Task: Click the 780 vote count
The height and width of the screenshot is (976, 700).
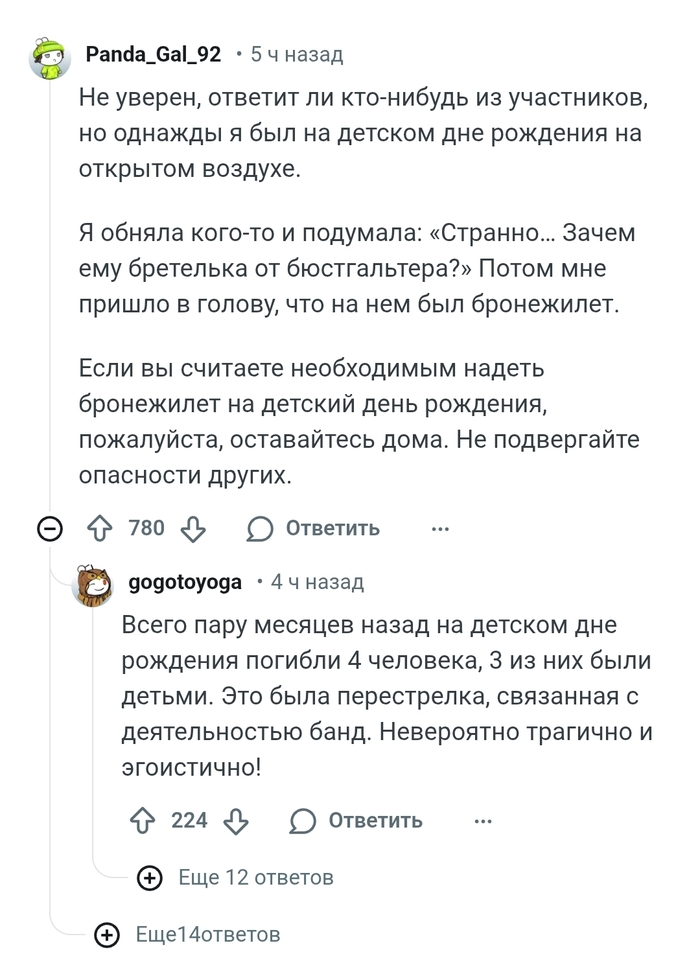Action: [146, 528]
